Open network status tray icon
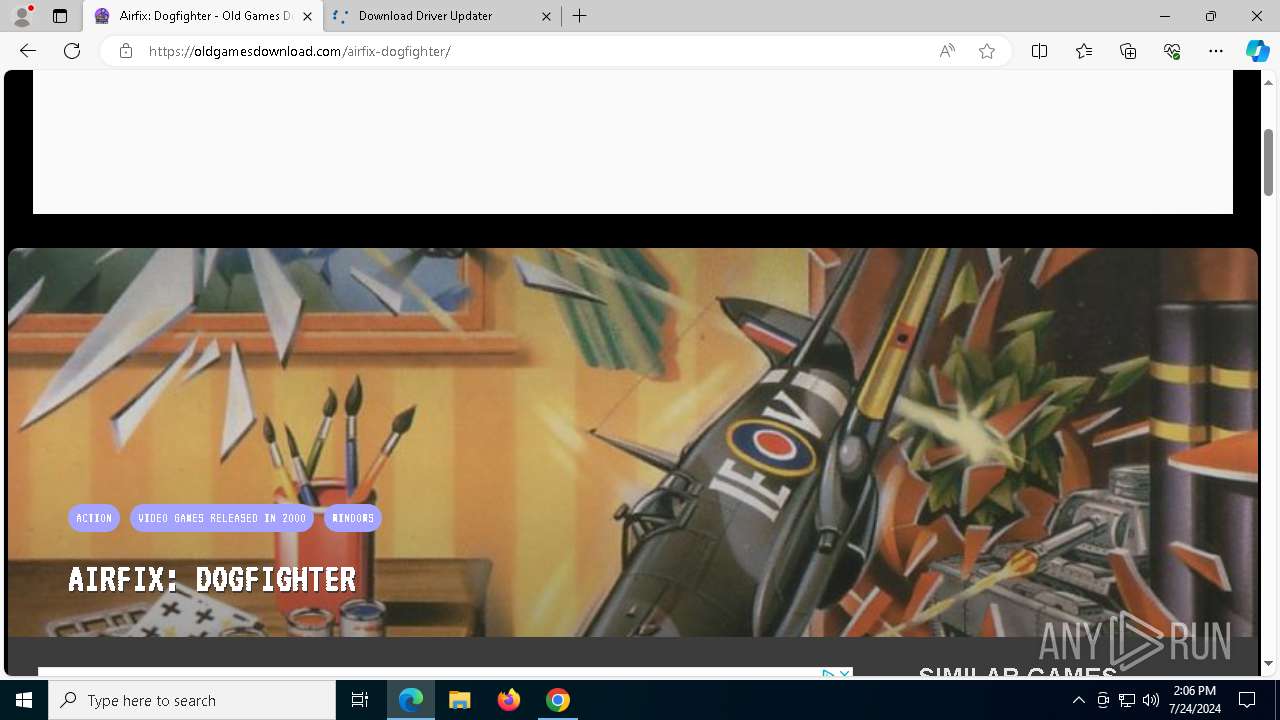This screenshot has width=1280, height=720. click(1127, 700)
